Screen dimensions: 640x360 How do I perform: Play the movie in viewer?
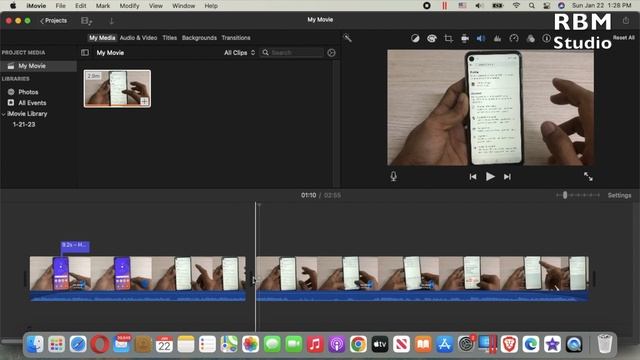pos(490,176)
